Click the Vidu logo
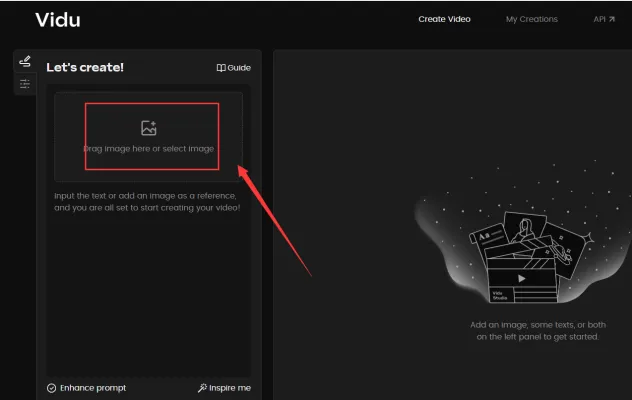The height and width of the screenshot is (400, 632). click(58, 20)
